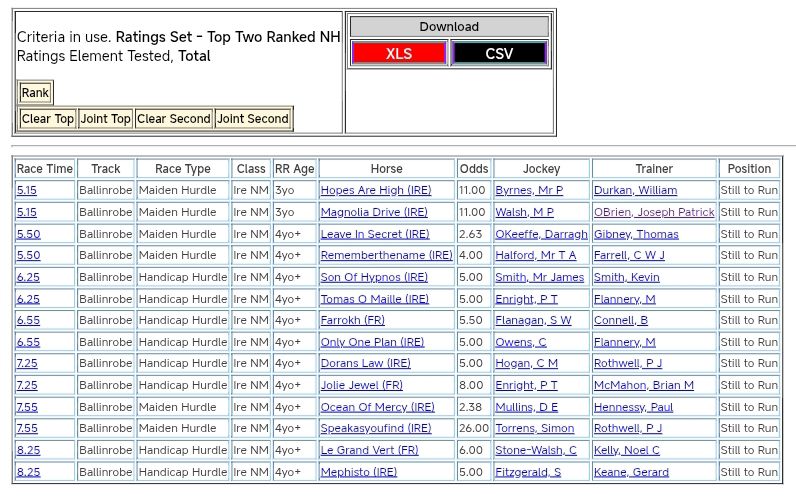Open horse Speakasyoufind (IRE)

point(376,428)
